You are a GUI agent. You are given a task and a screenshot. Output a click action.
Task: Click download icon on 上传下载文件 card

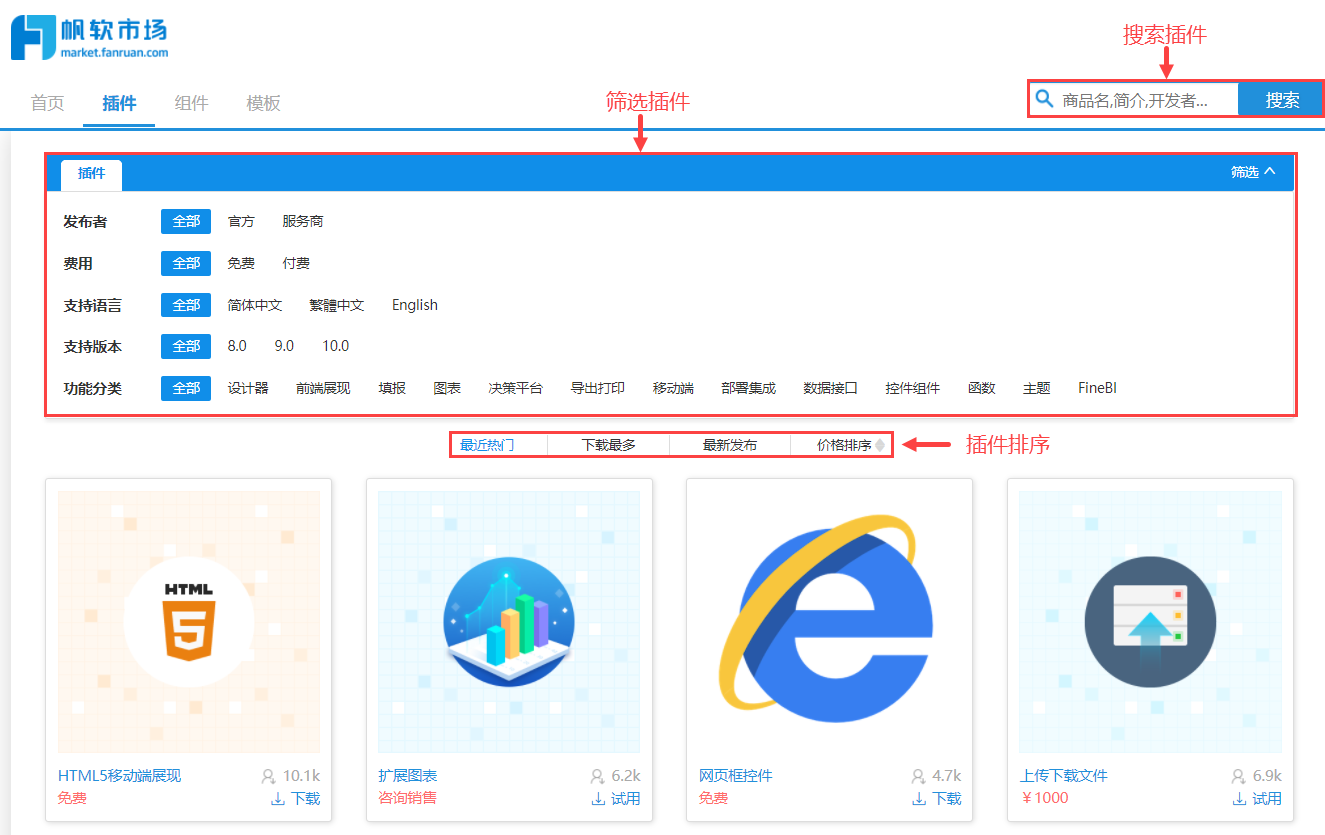coord(1239,799)
